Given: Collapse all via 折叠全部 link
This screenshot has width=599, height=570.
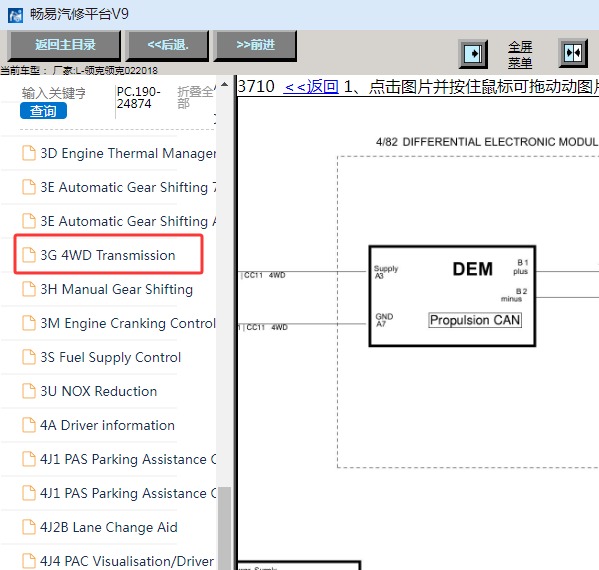Looking at the screenshot, I should tap(195, 97).
